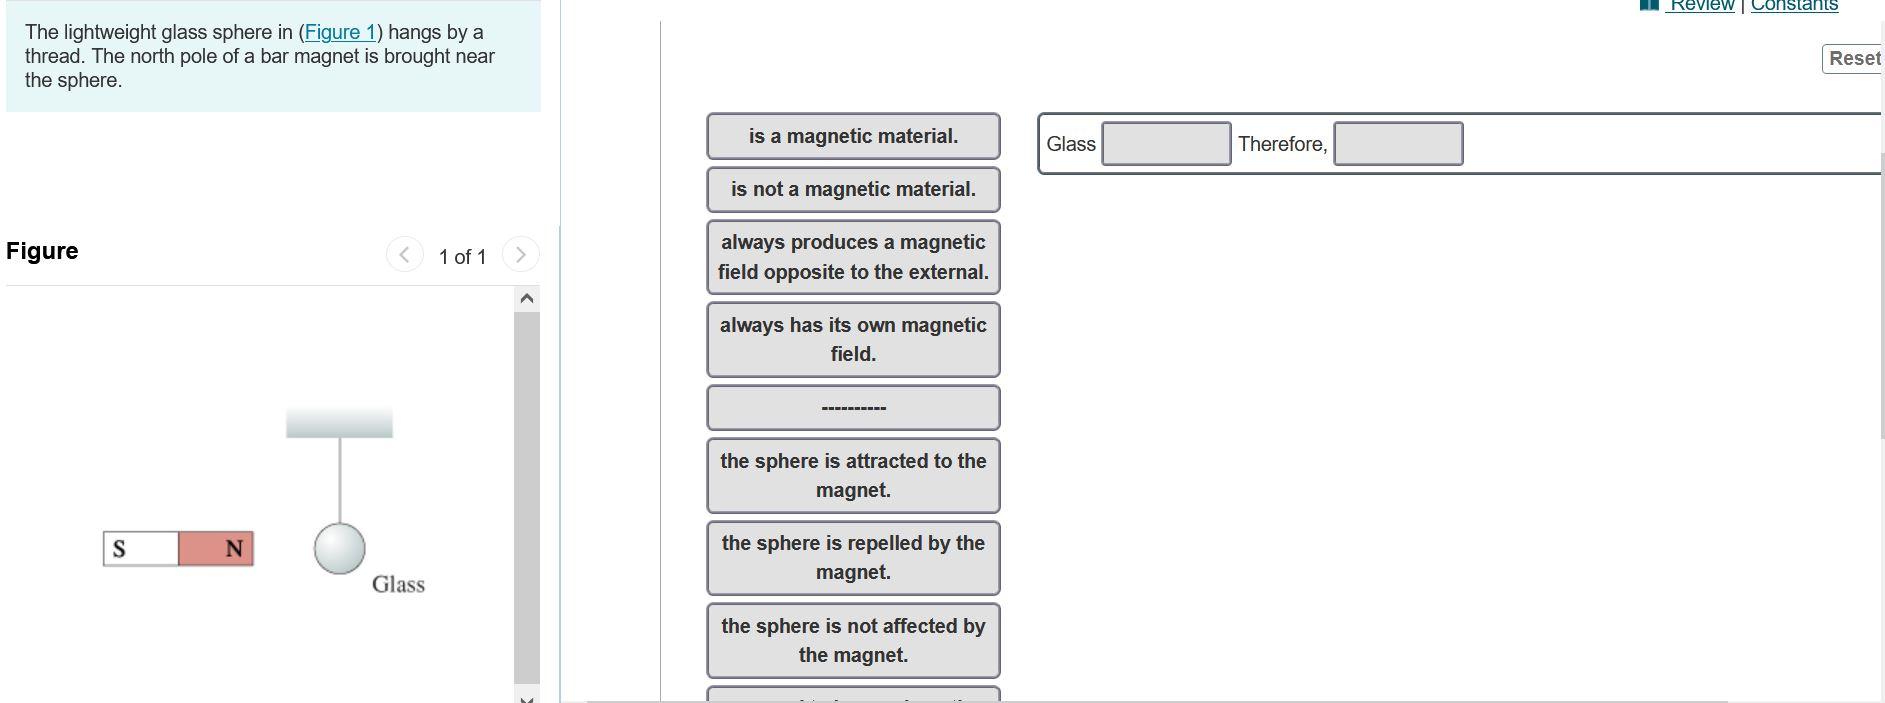Pick 'the sphere is repelled by the magnet.'
Screen dimensions: 1885x703
click(852, 557)
